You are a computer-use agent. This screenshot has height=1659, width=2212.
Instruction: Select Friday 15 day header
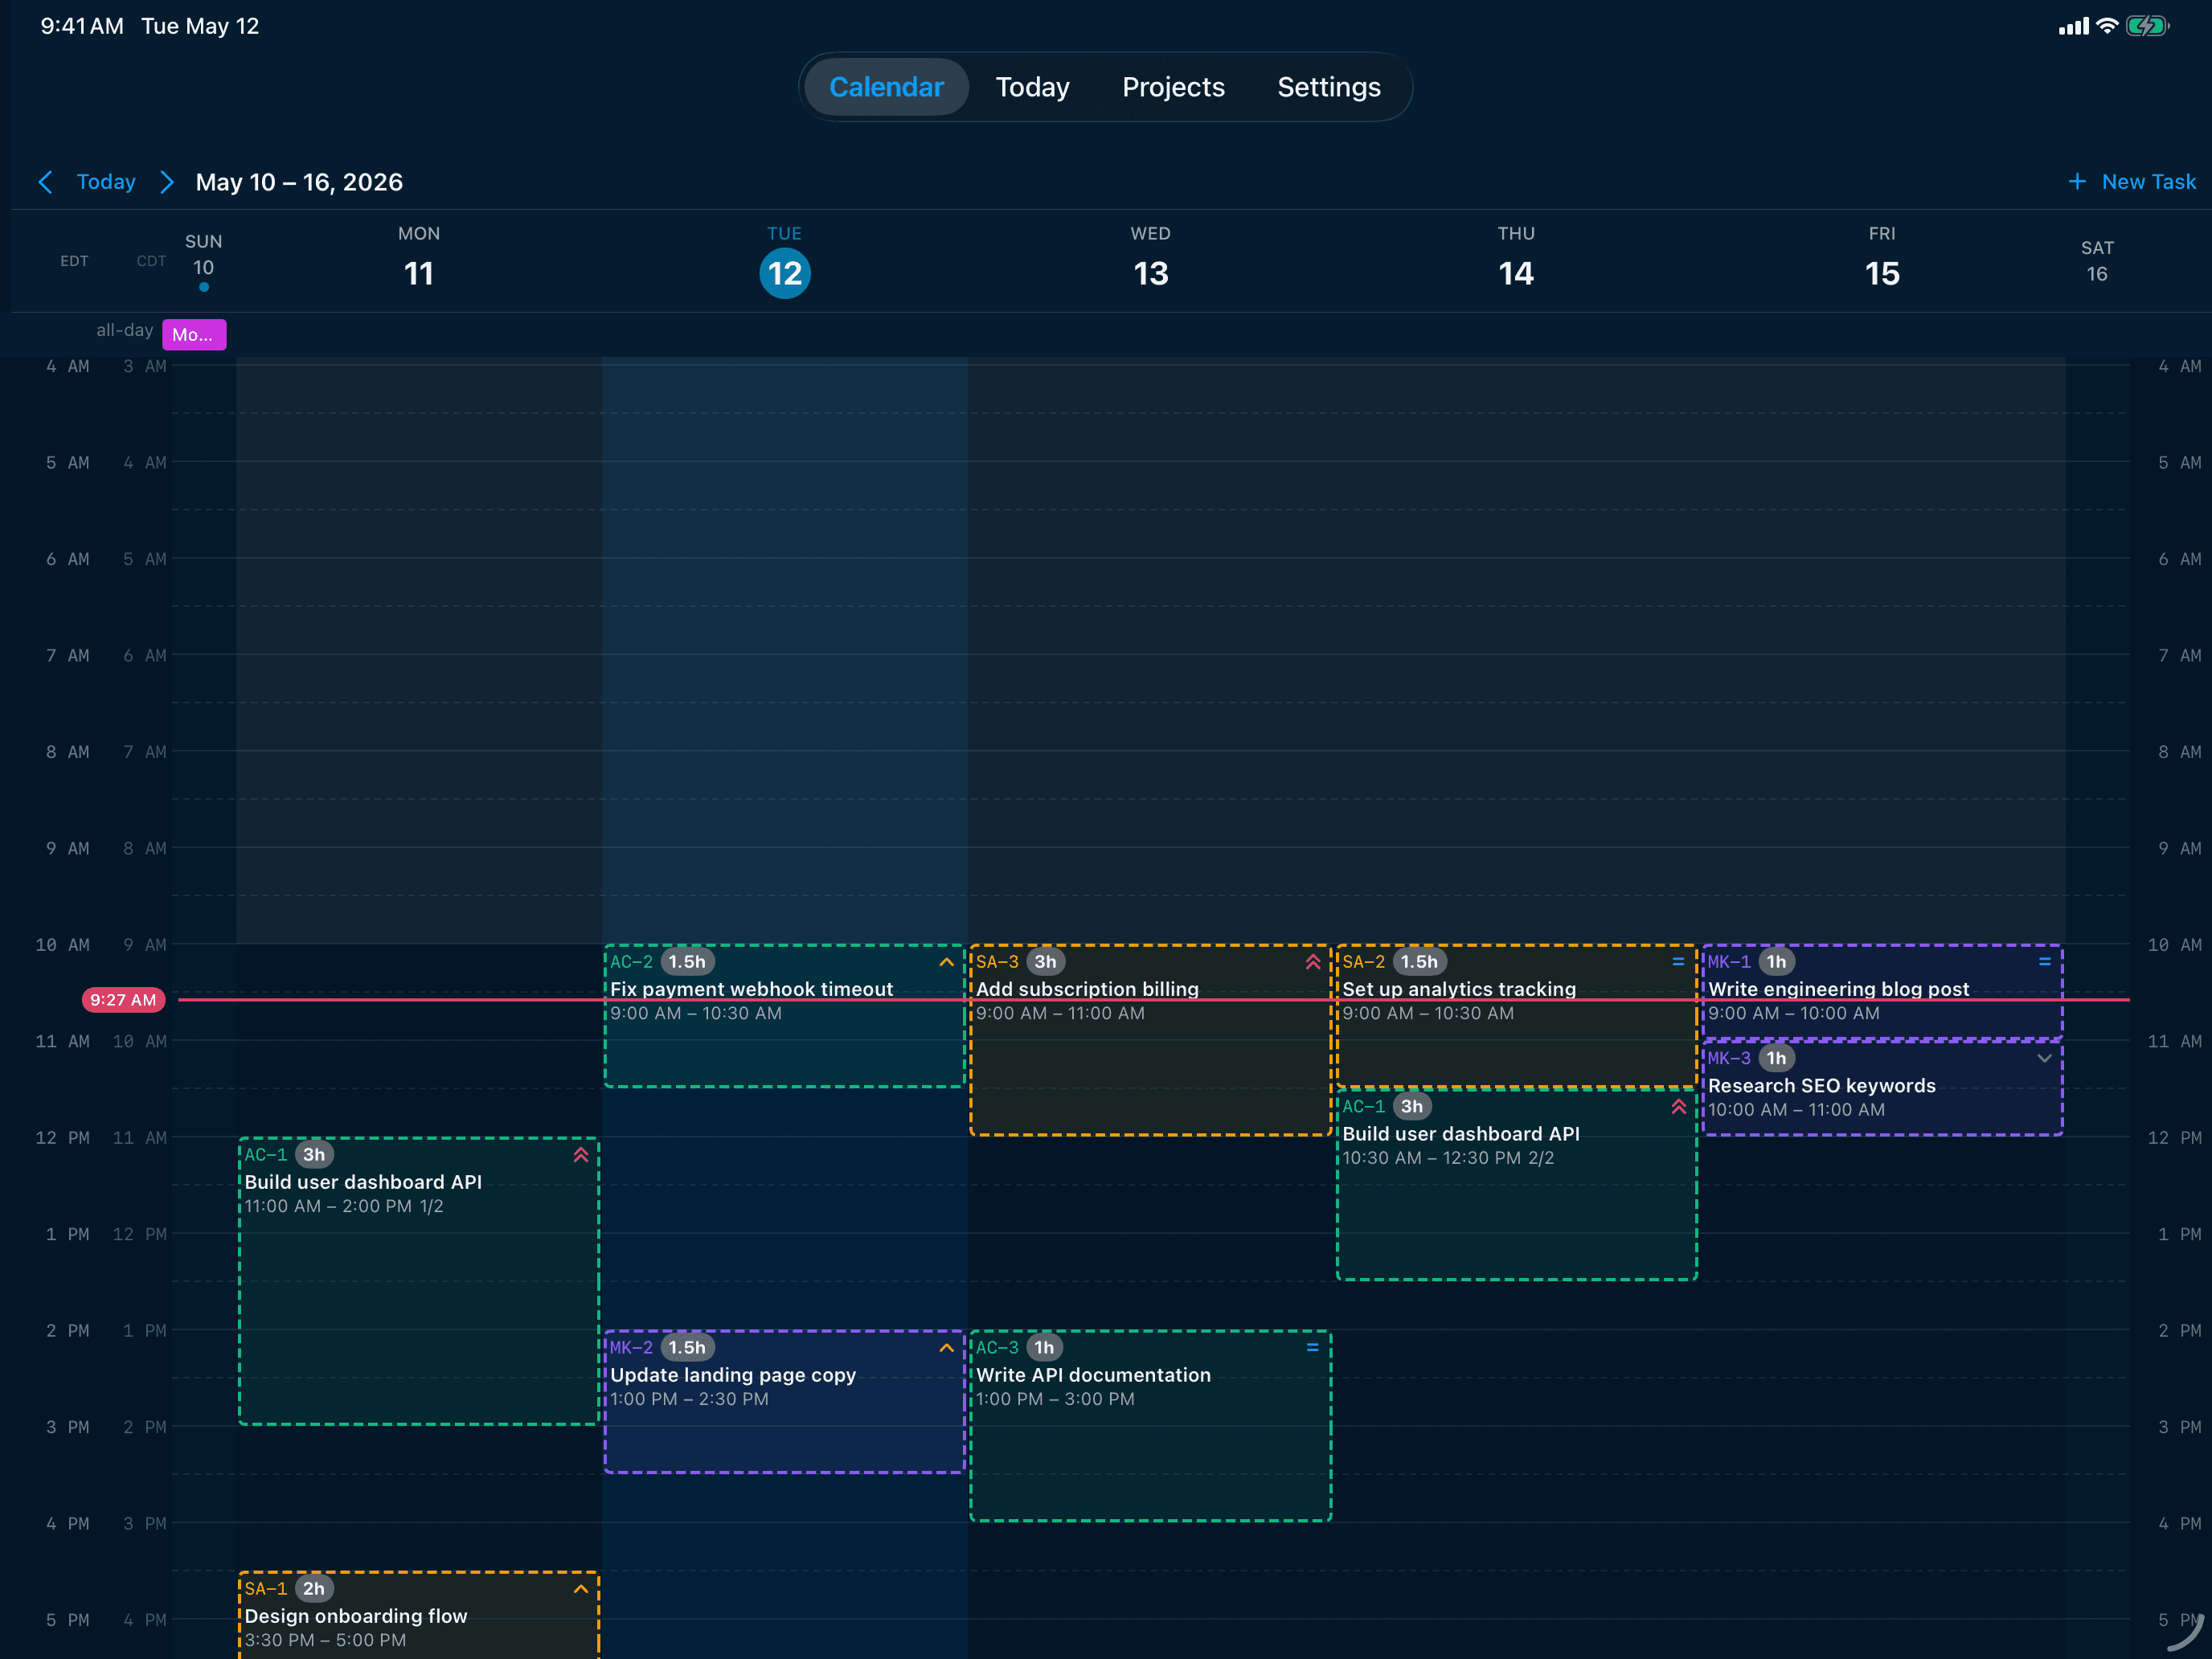[1882, 260]
